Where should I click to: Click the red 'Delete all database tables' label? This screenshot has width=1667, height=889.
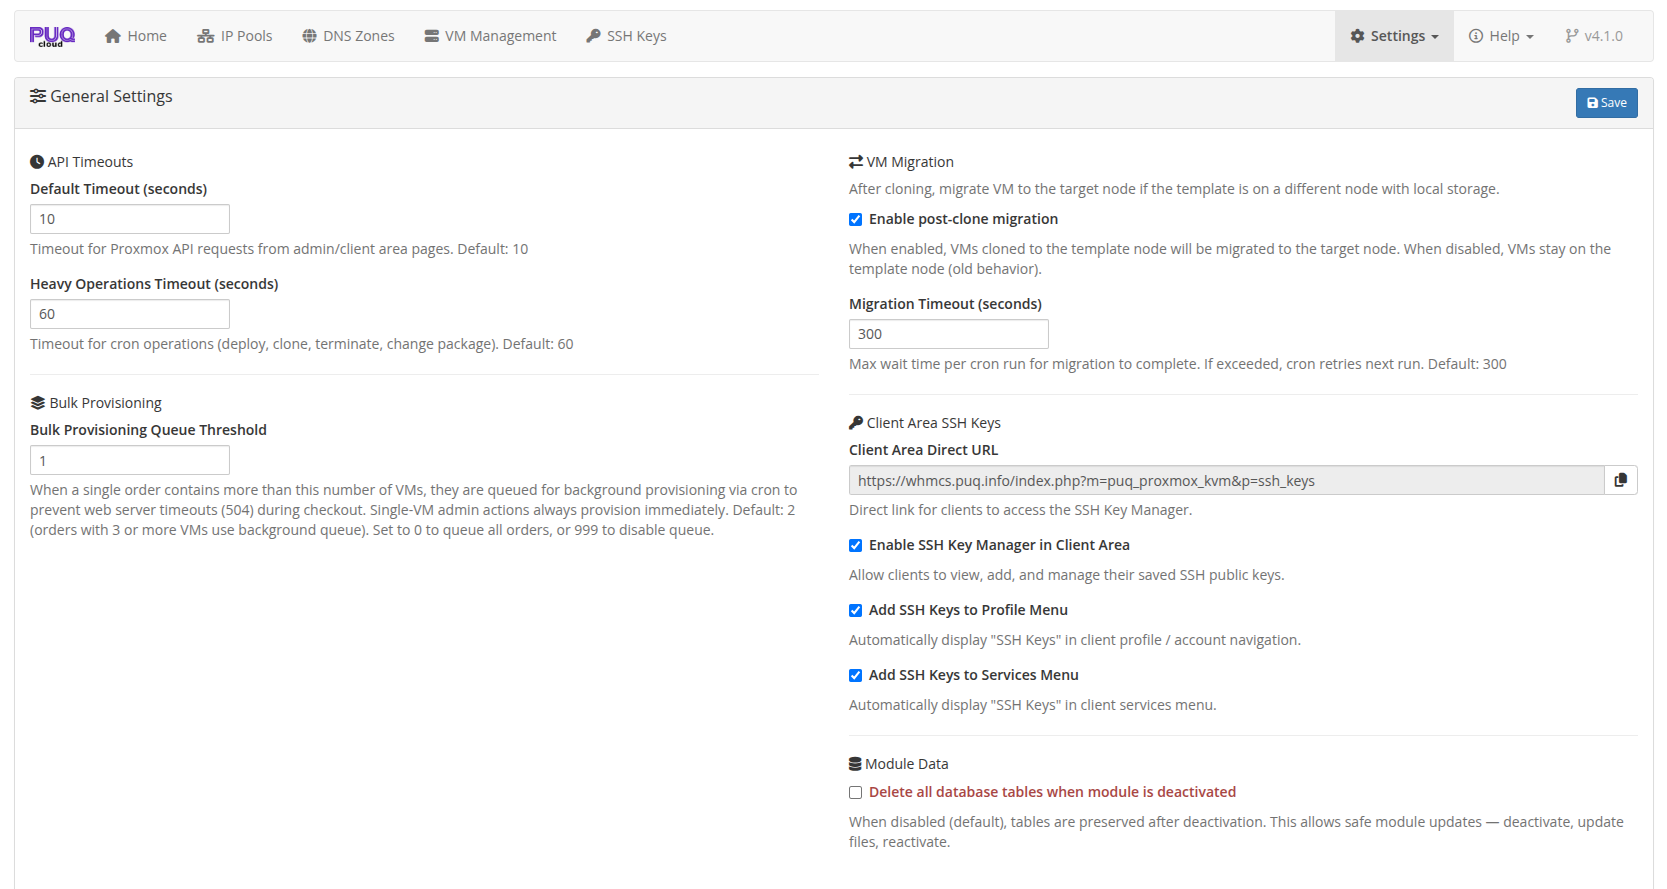tap(1052, 792)
